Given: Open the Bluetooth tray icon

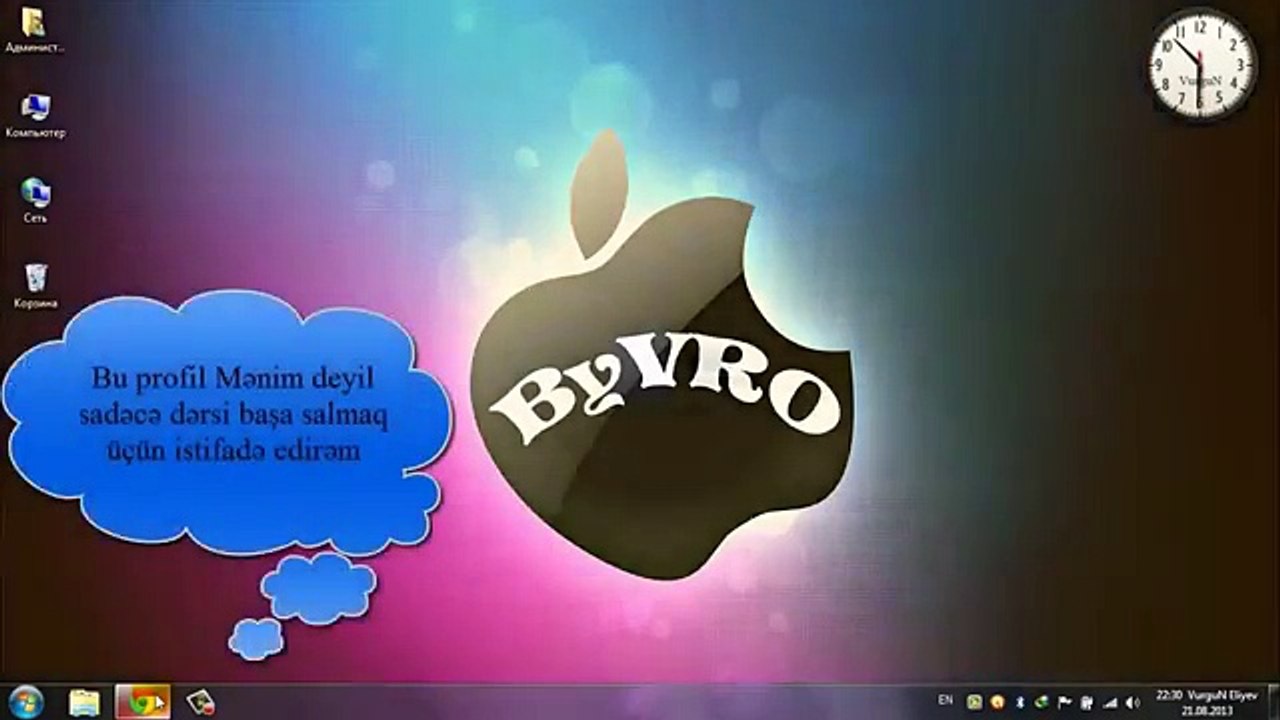Looking at the screenshot, I should [x=1020, y=702].
